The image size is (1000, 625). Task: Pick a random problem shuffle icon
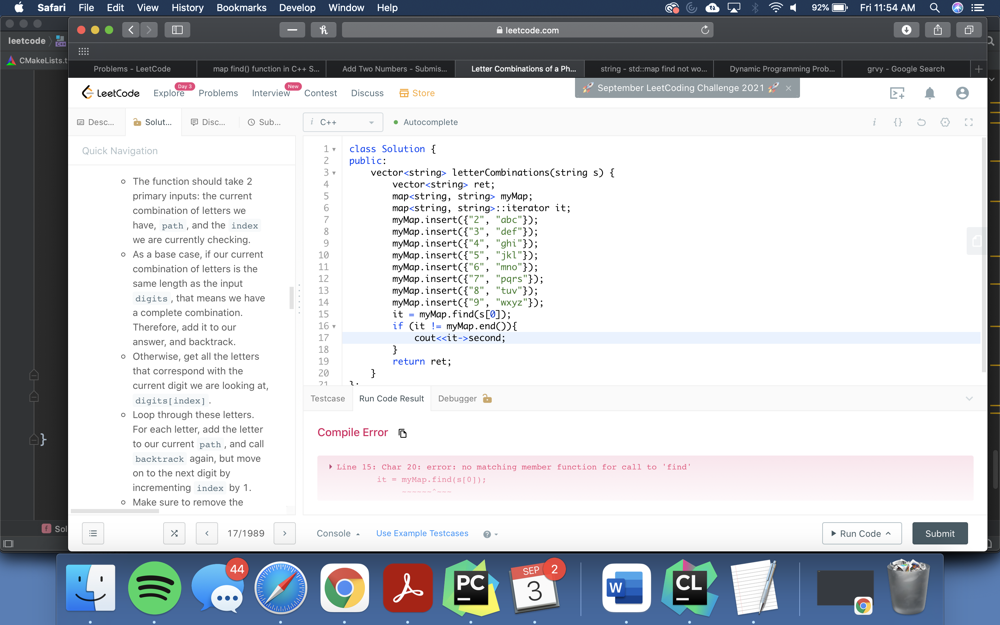point(174,533)
